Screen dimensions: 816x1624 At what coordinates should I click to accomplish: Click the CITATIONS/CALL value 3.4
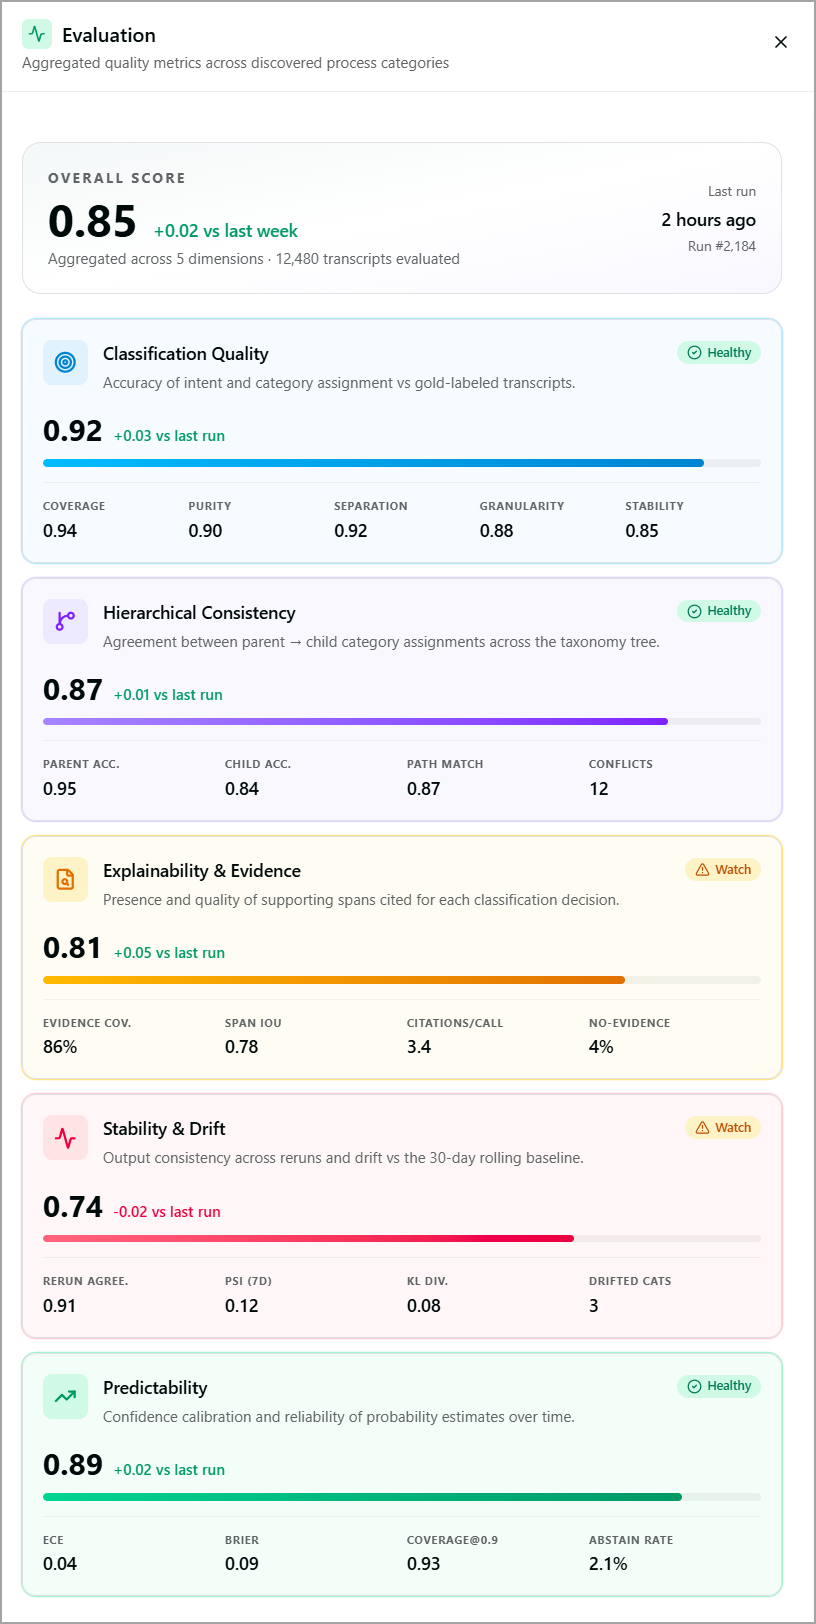click(419, 1047)
